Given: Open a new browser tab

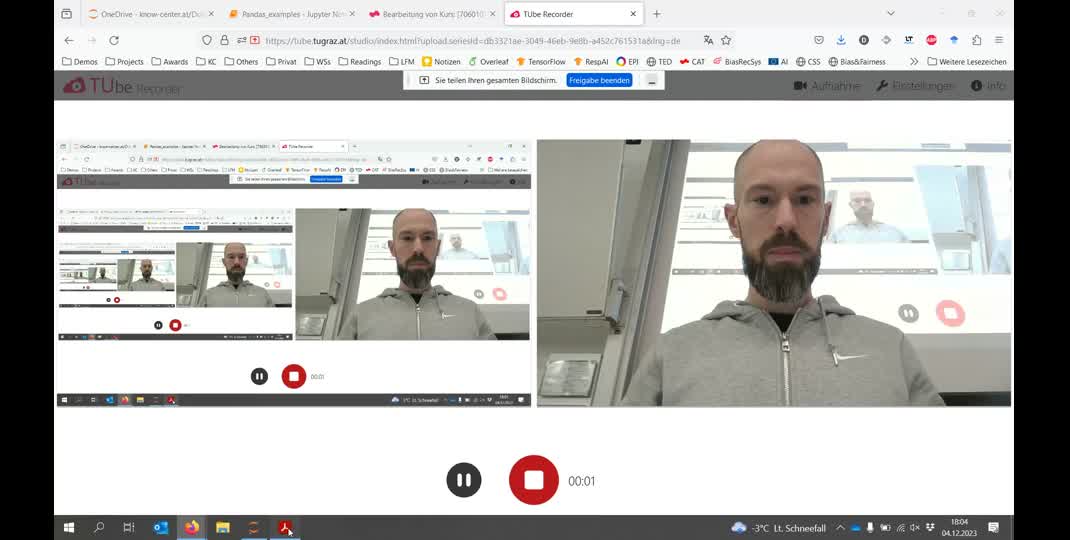Looking at the screenshot, I should point(657,14).
